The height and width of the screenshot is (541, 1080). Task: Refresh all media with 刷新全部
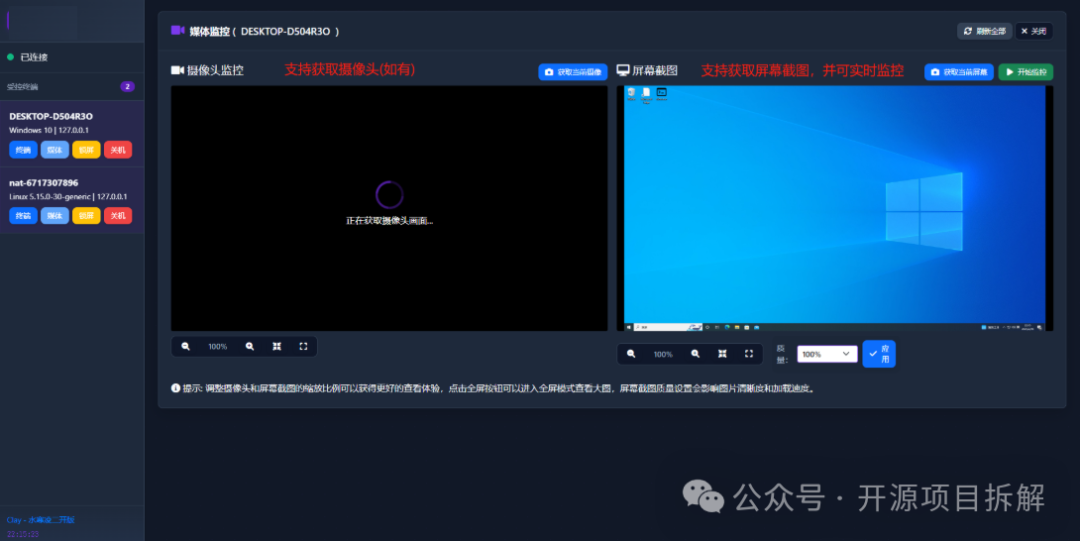[x=984, y=31]
